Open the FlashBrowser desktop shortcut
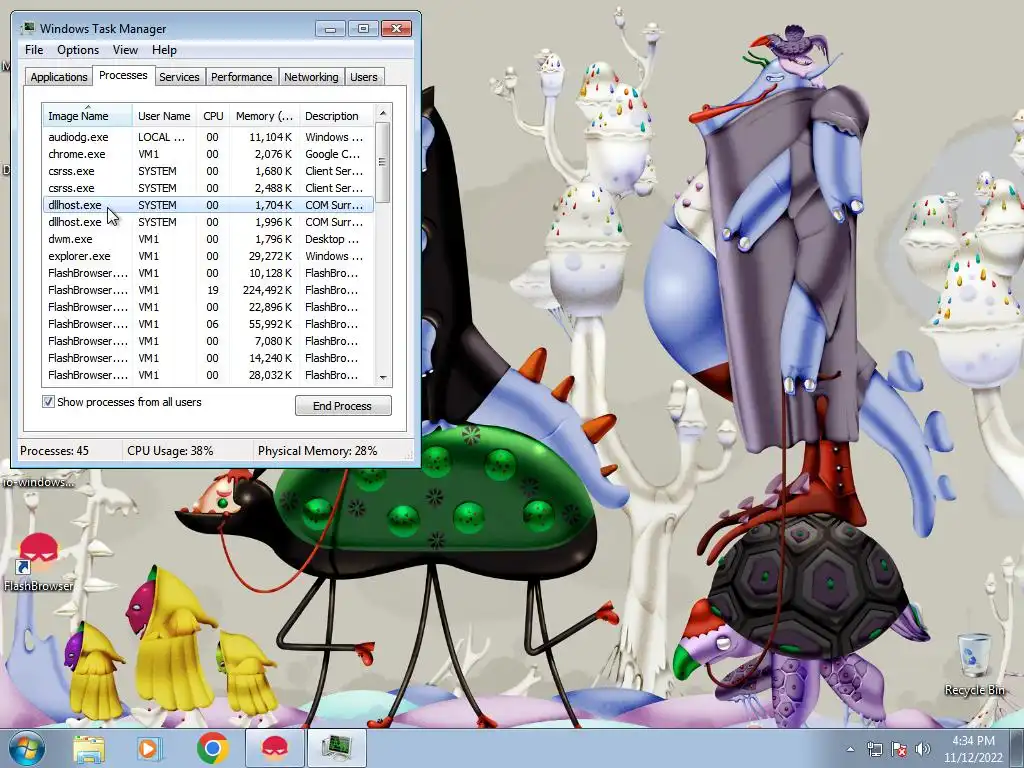The height and width of the screenshot is (768, 1024). click(x=38, y=562)
